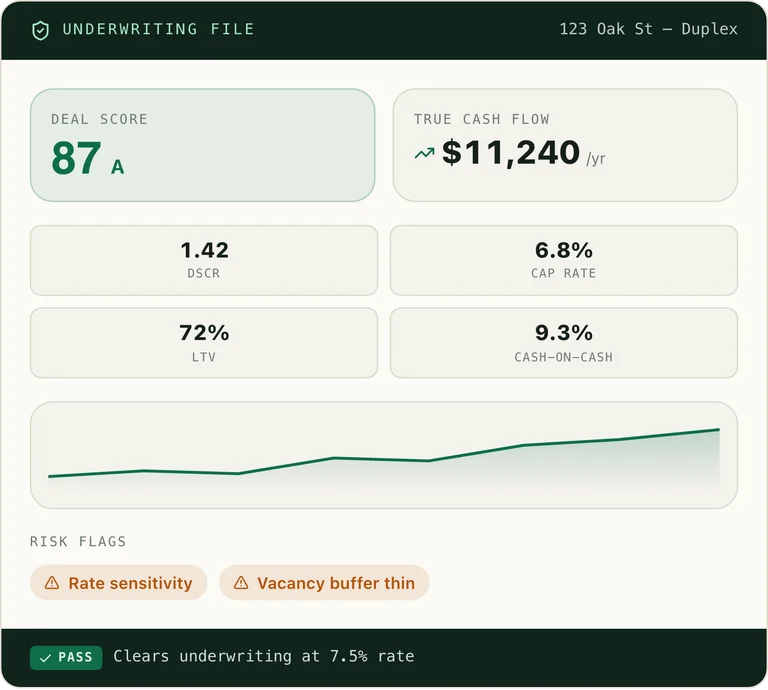Image resolution: width=768 pixels, height=690 pixels.
Task: Click the DEAL SCORE label
Action: tap(99, 119)
